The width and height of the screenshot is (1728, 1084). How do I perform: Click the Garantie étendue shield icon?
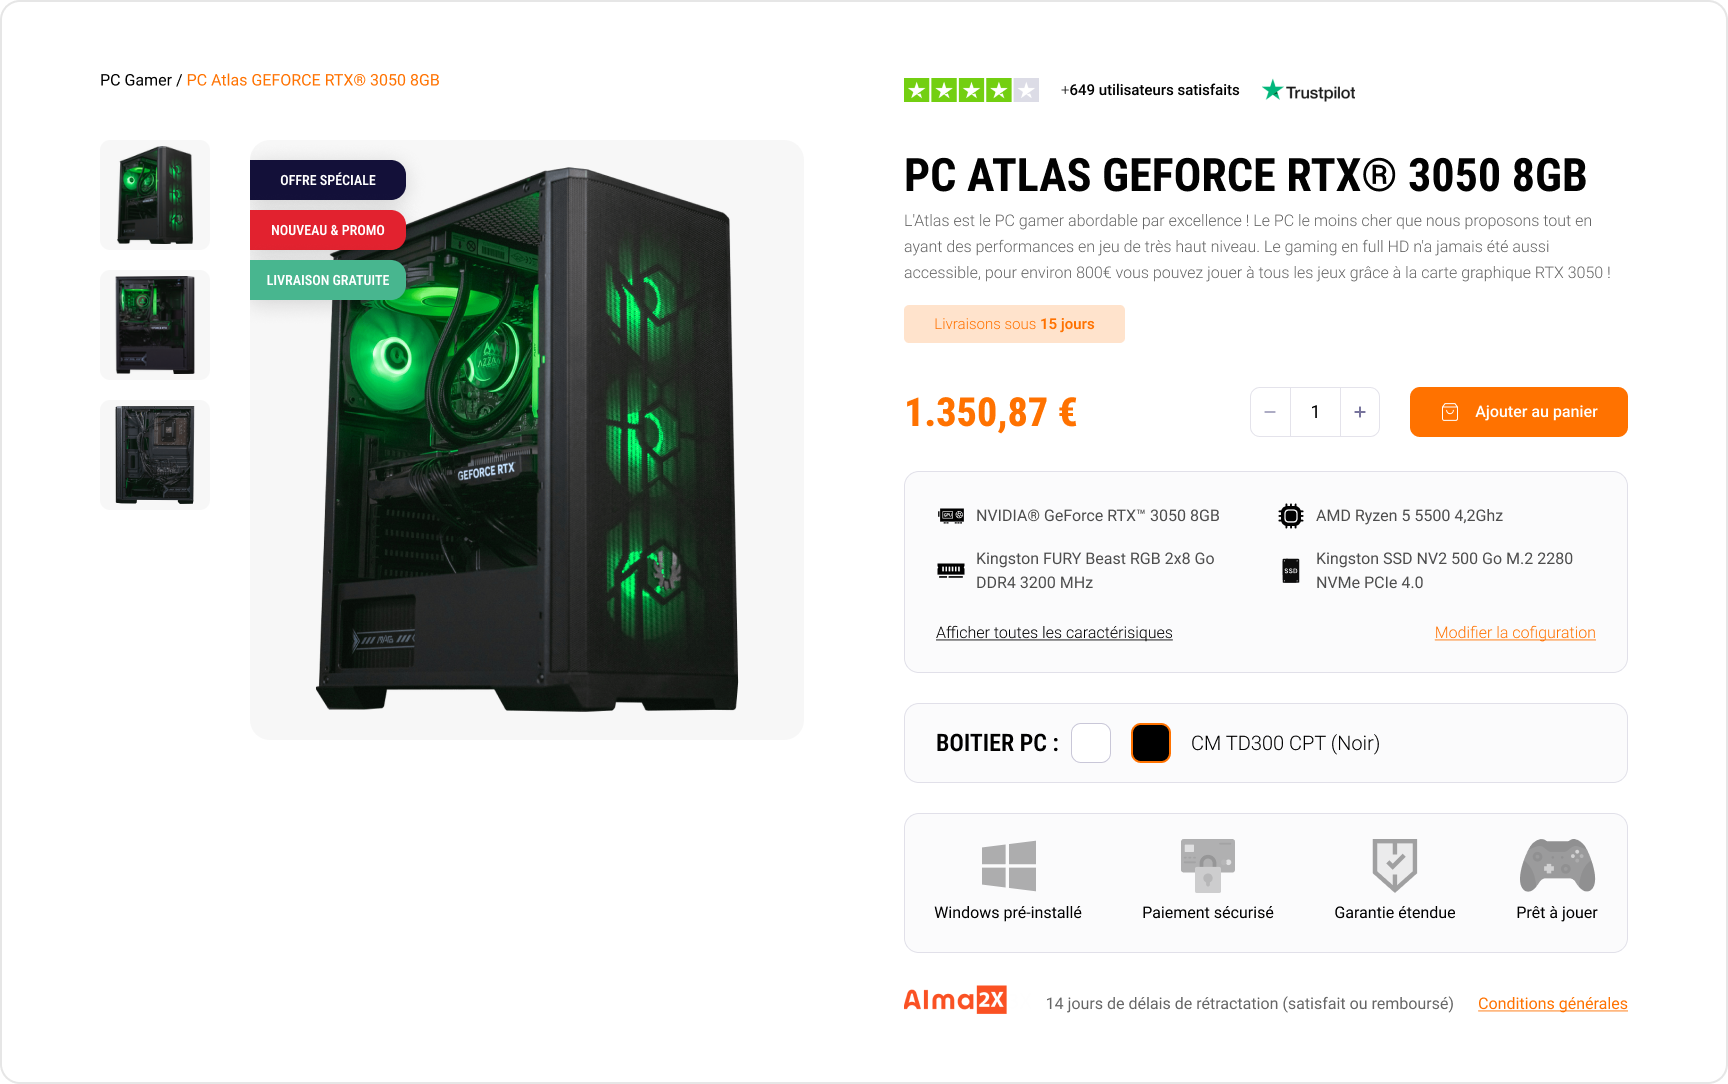(x=1395, y=865)
